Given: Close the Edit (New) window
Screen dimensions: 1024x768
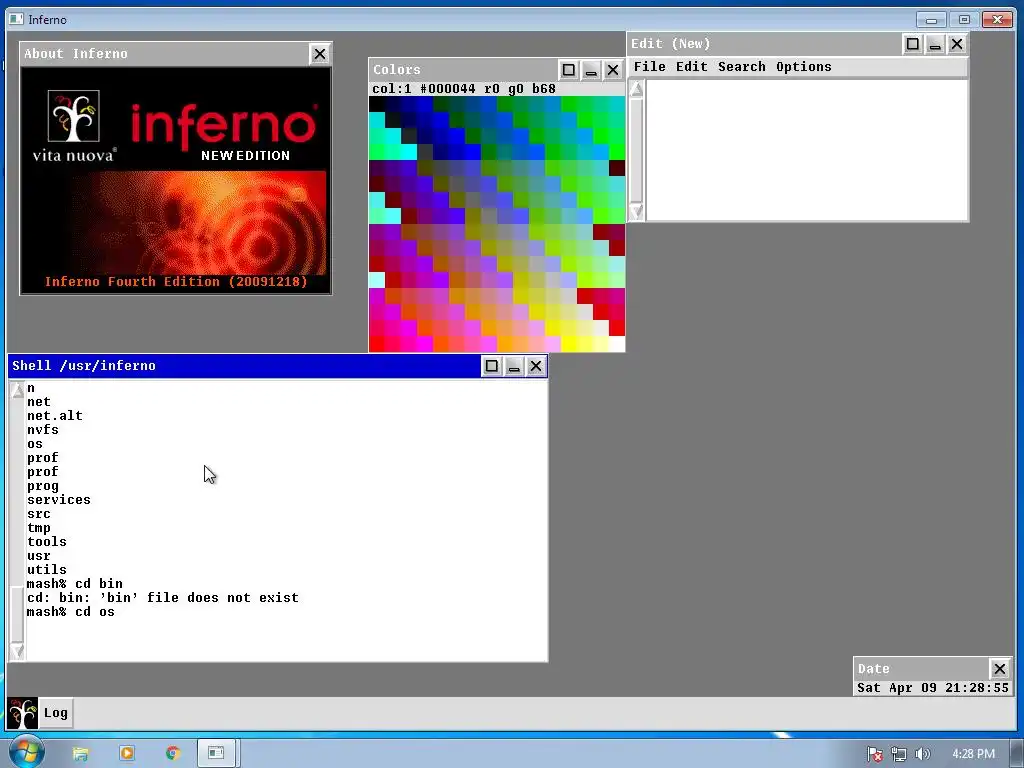Looking at the screenshot, I should click(x=957, y=44).
